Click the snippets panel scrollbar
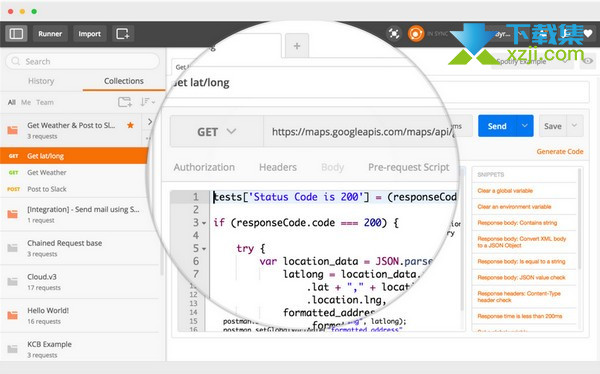Viewport: 600px width, 374px height. click(579, 218)
